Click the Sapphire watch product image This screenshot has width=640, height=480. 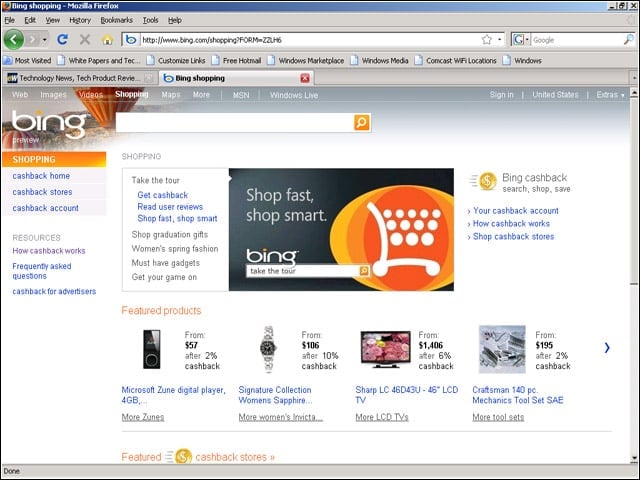point(268,349)
